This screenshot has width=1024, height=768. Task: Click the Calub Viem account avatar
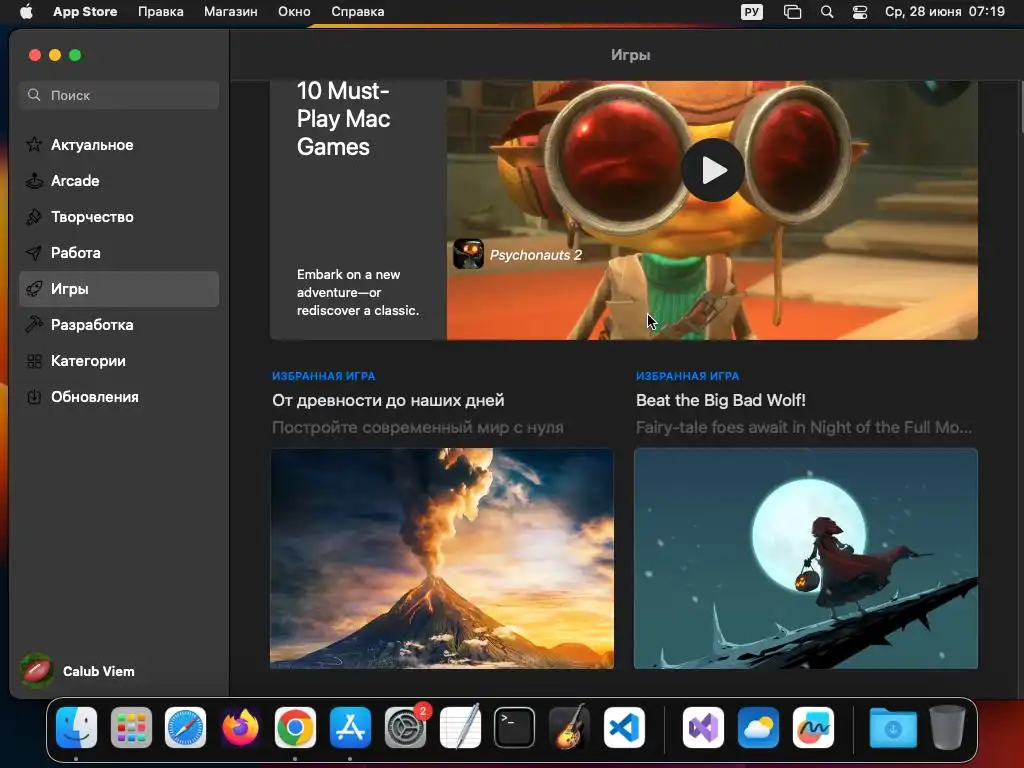[37, 671]
